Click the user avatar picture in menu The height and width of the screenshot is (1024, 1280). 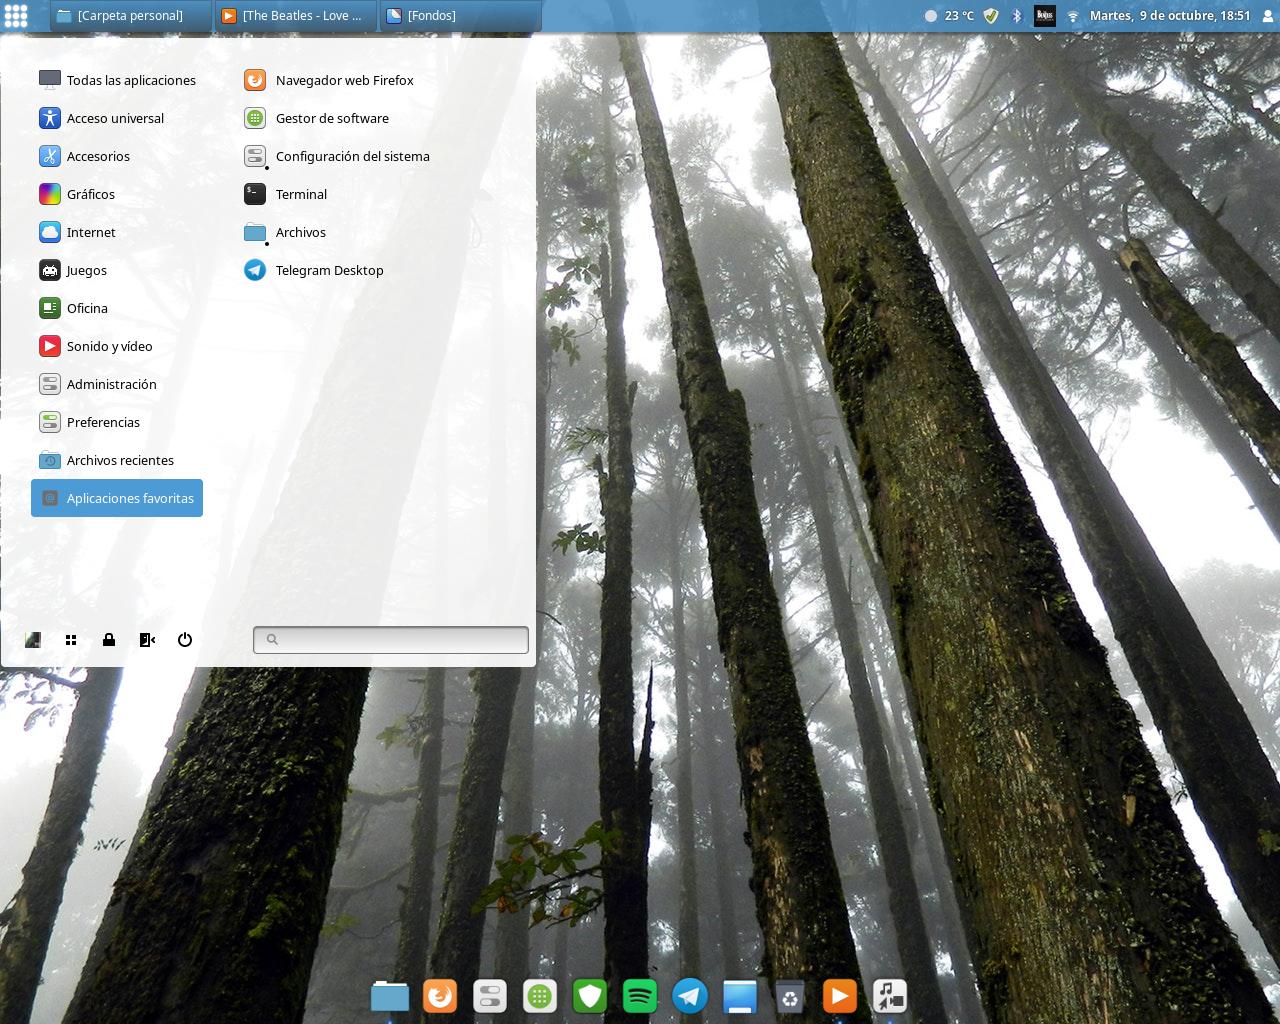tap(33, 640)
